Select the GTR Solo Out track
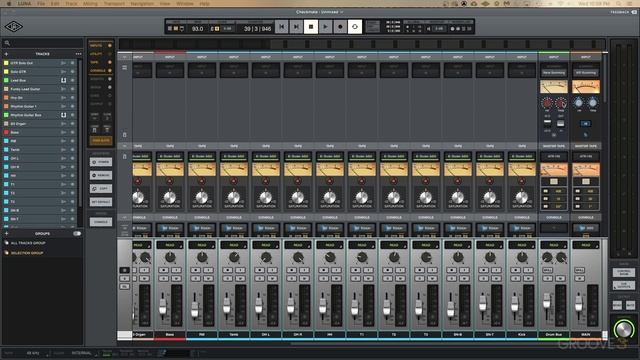The width and height of the screenshot is (640, 360). (x=40, y=63)
